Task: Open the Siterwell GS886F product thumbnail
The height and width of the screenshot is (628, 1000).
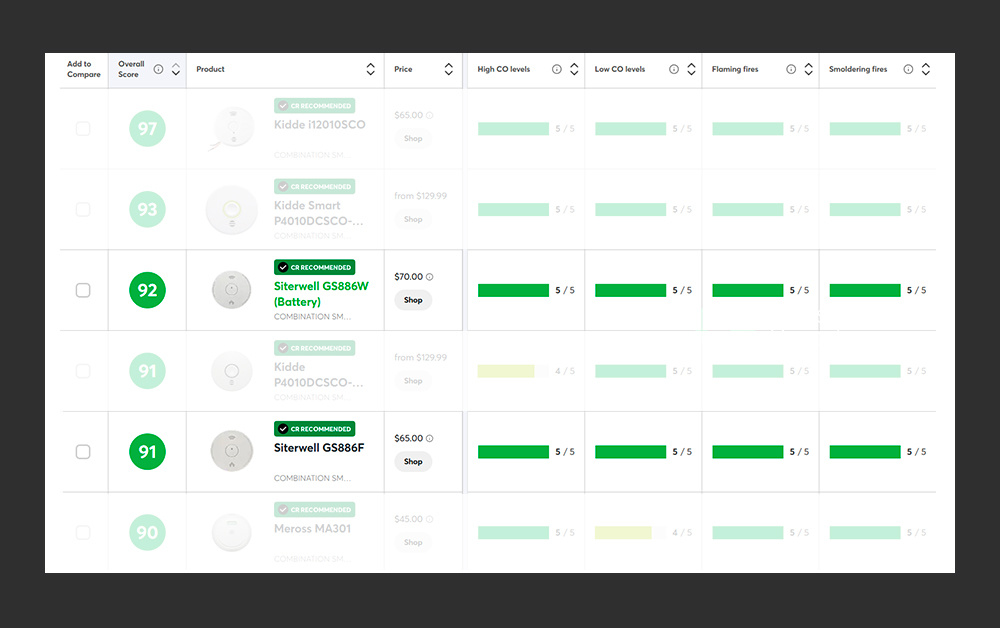Action: tap(232, 451)
